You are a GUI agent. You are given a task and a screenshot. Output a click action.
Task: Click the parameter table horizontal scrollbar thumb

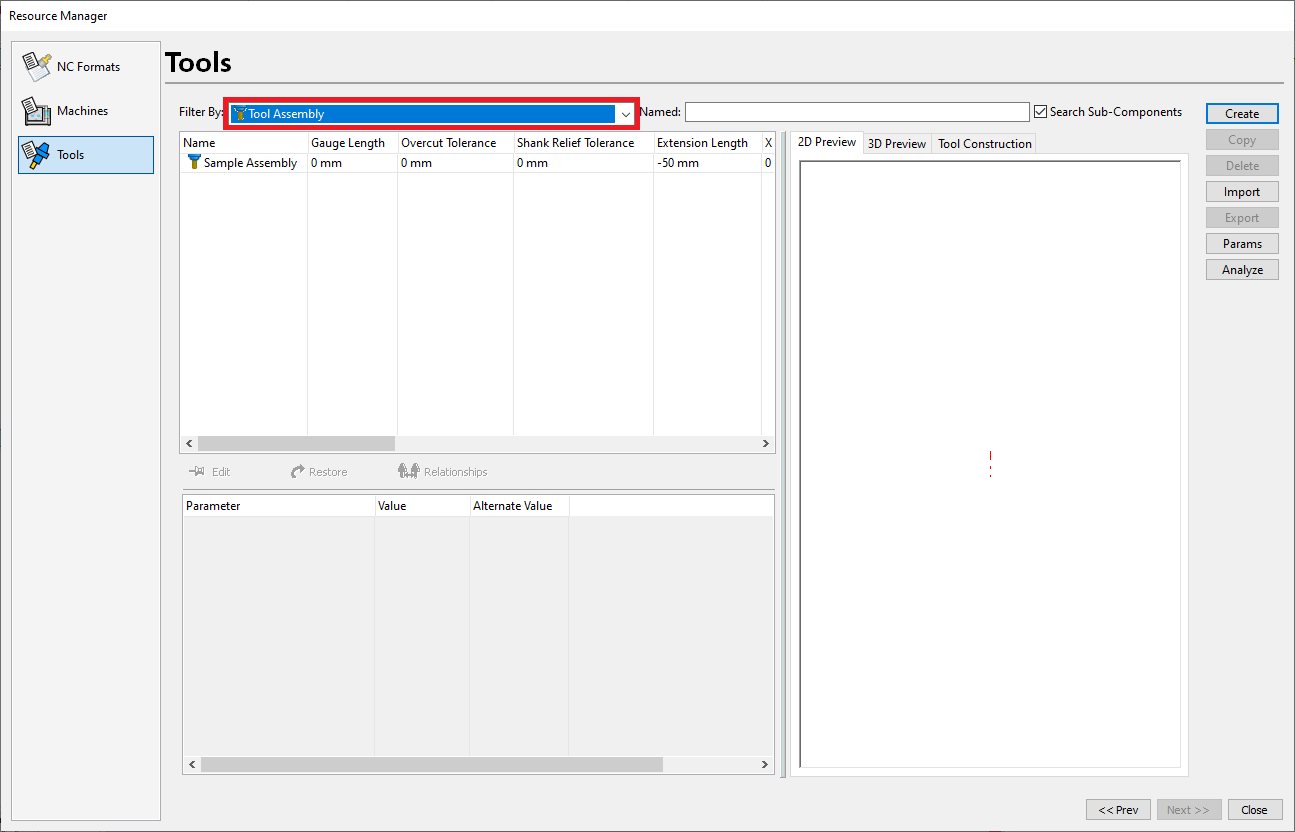pos(431,764)
